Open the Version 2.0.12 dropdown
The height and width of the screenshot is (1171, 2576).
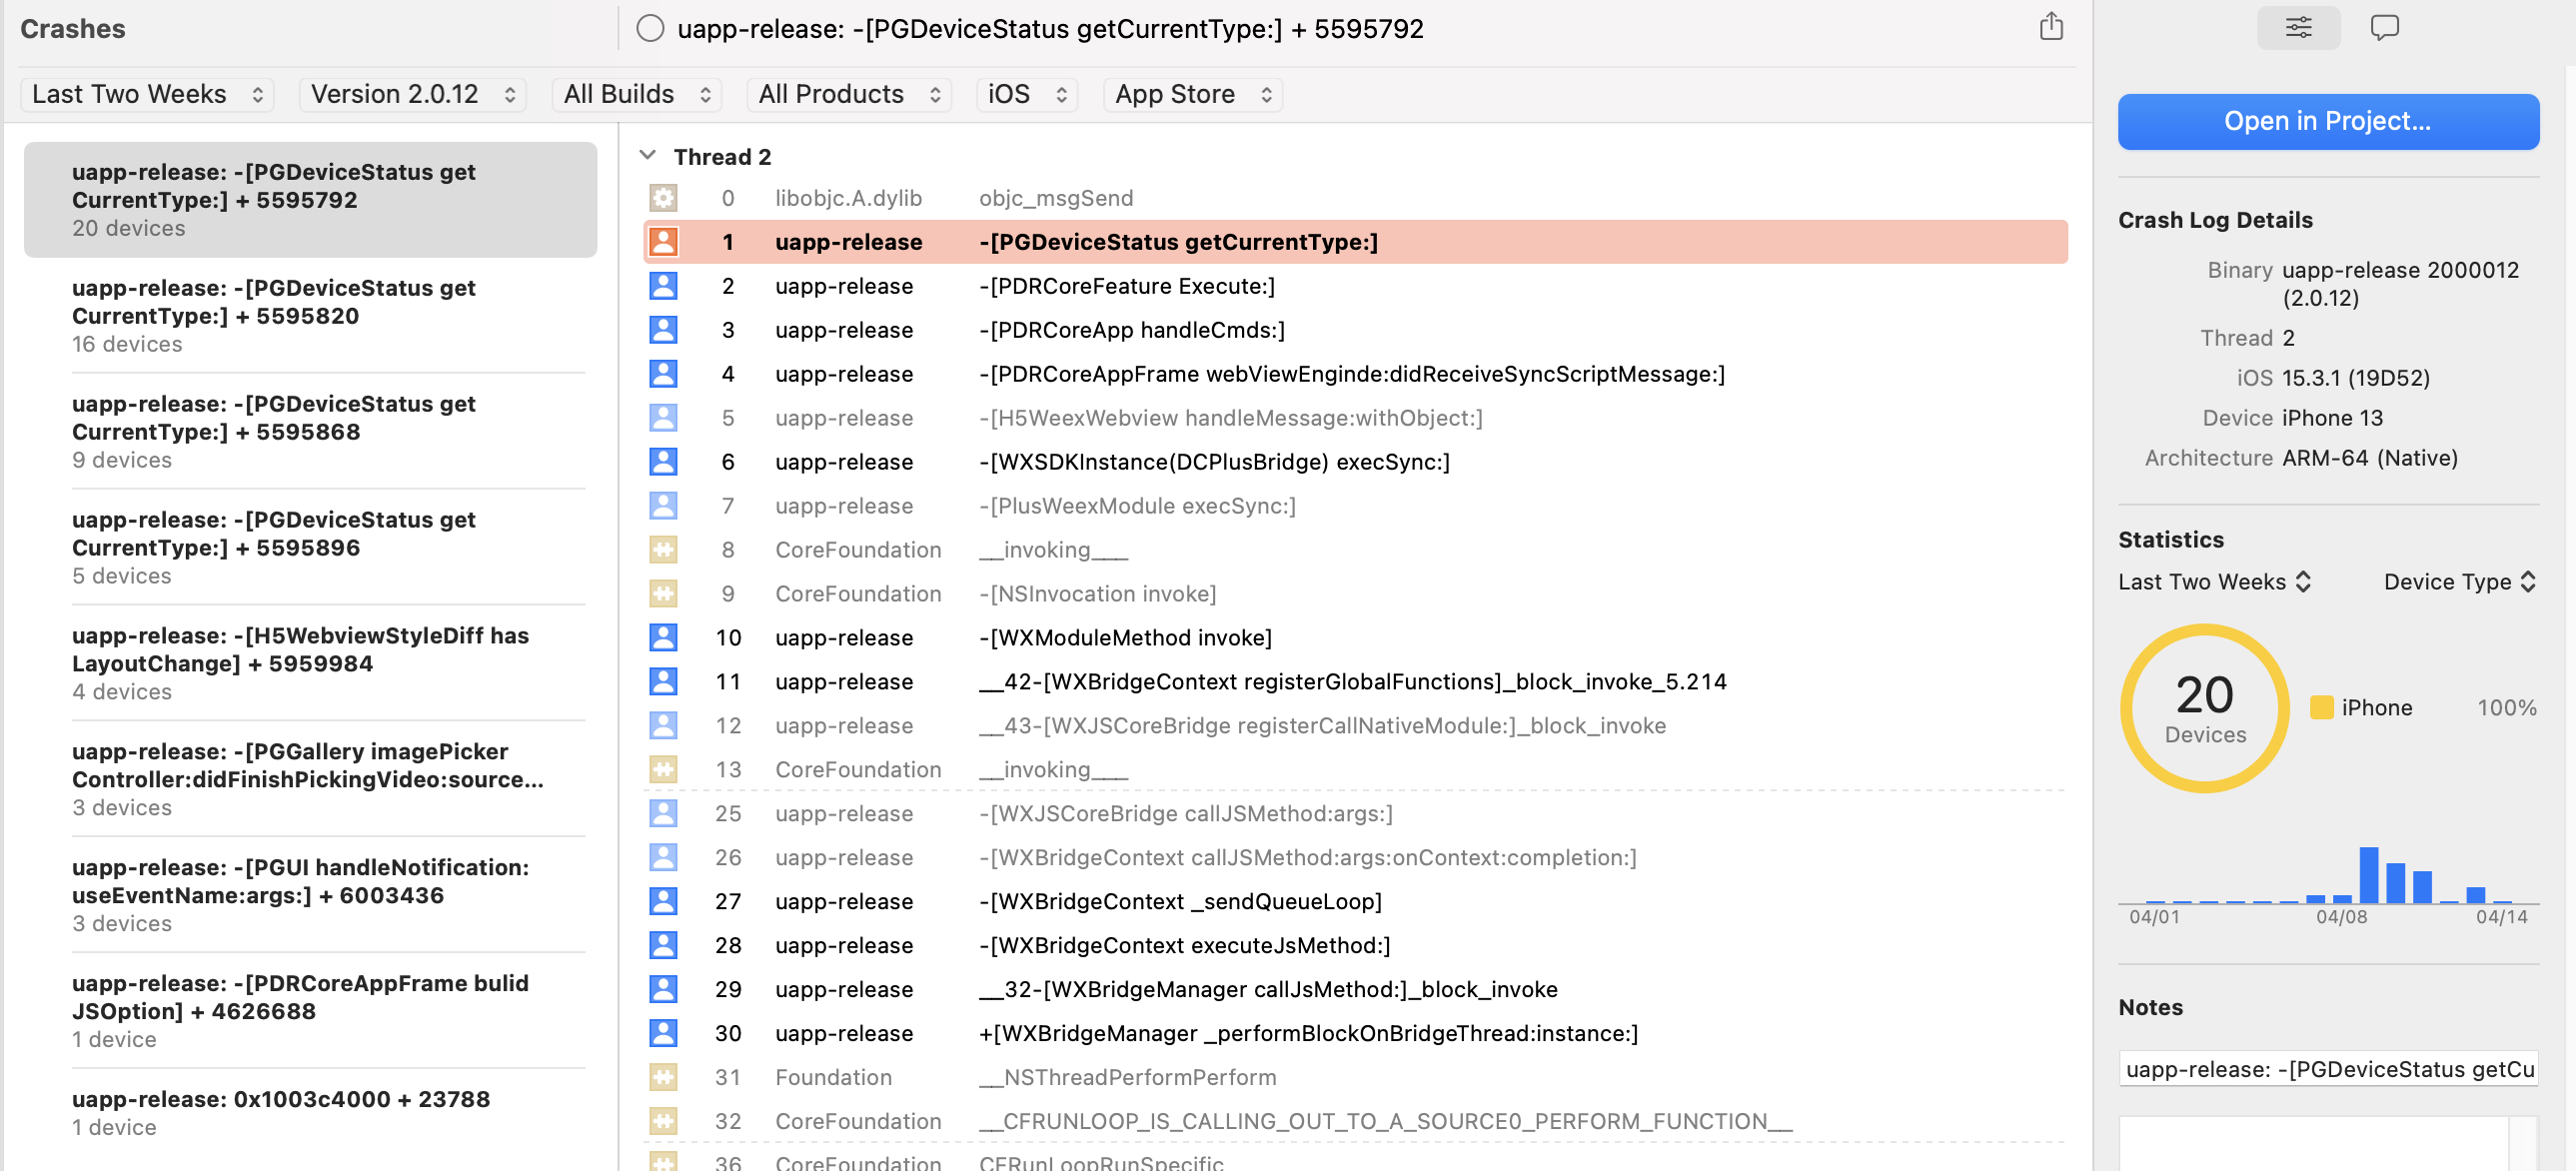point(412,94)
